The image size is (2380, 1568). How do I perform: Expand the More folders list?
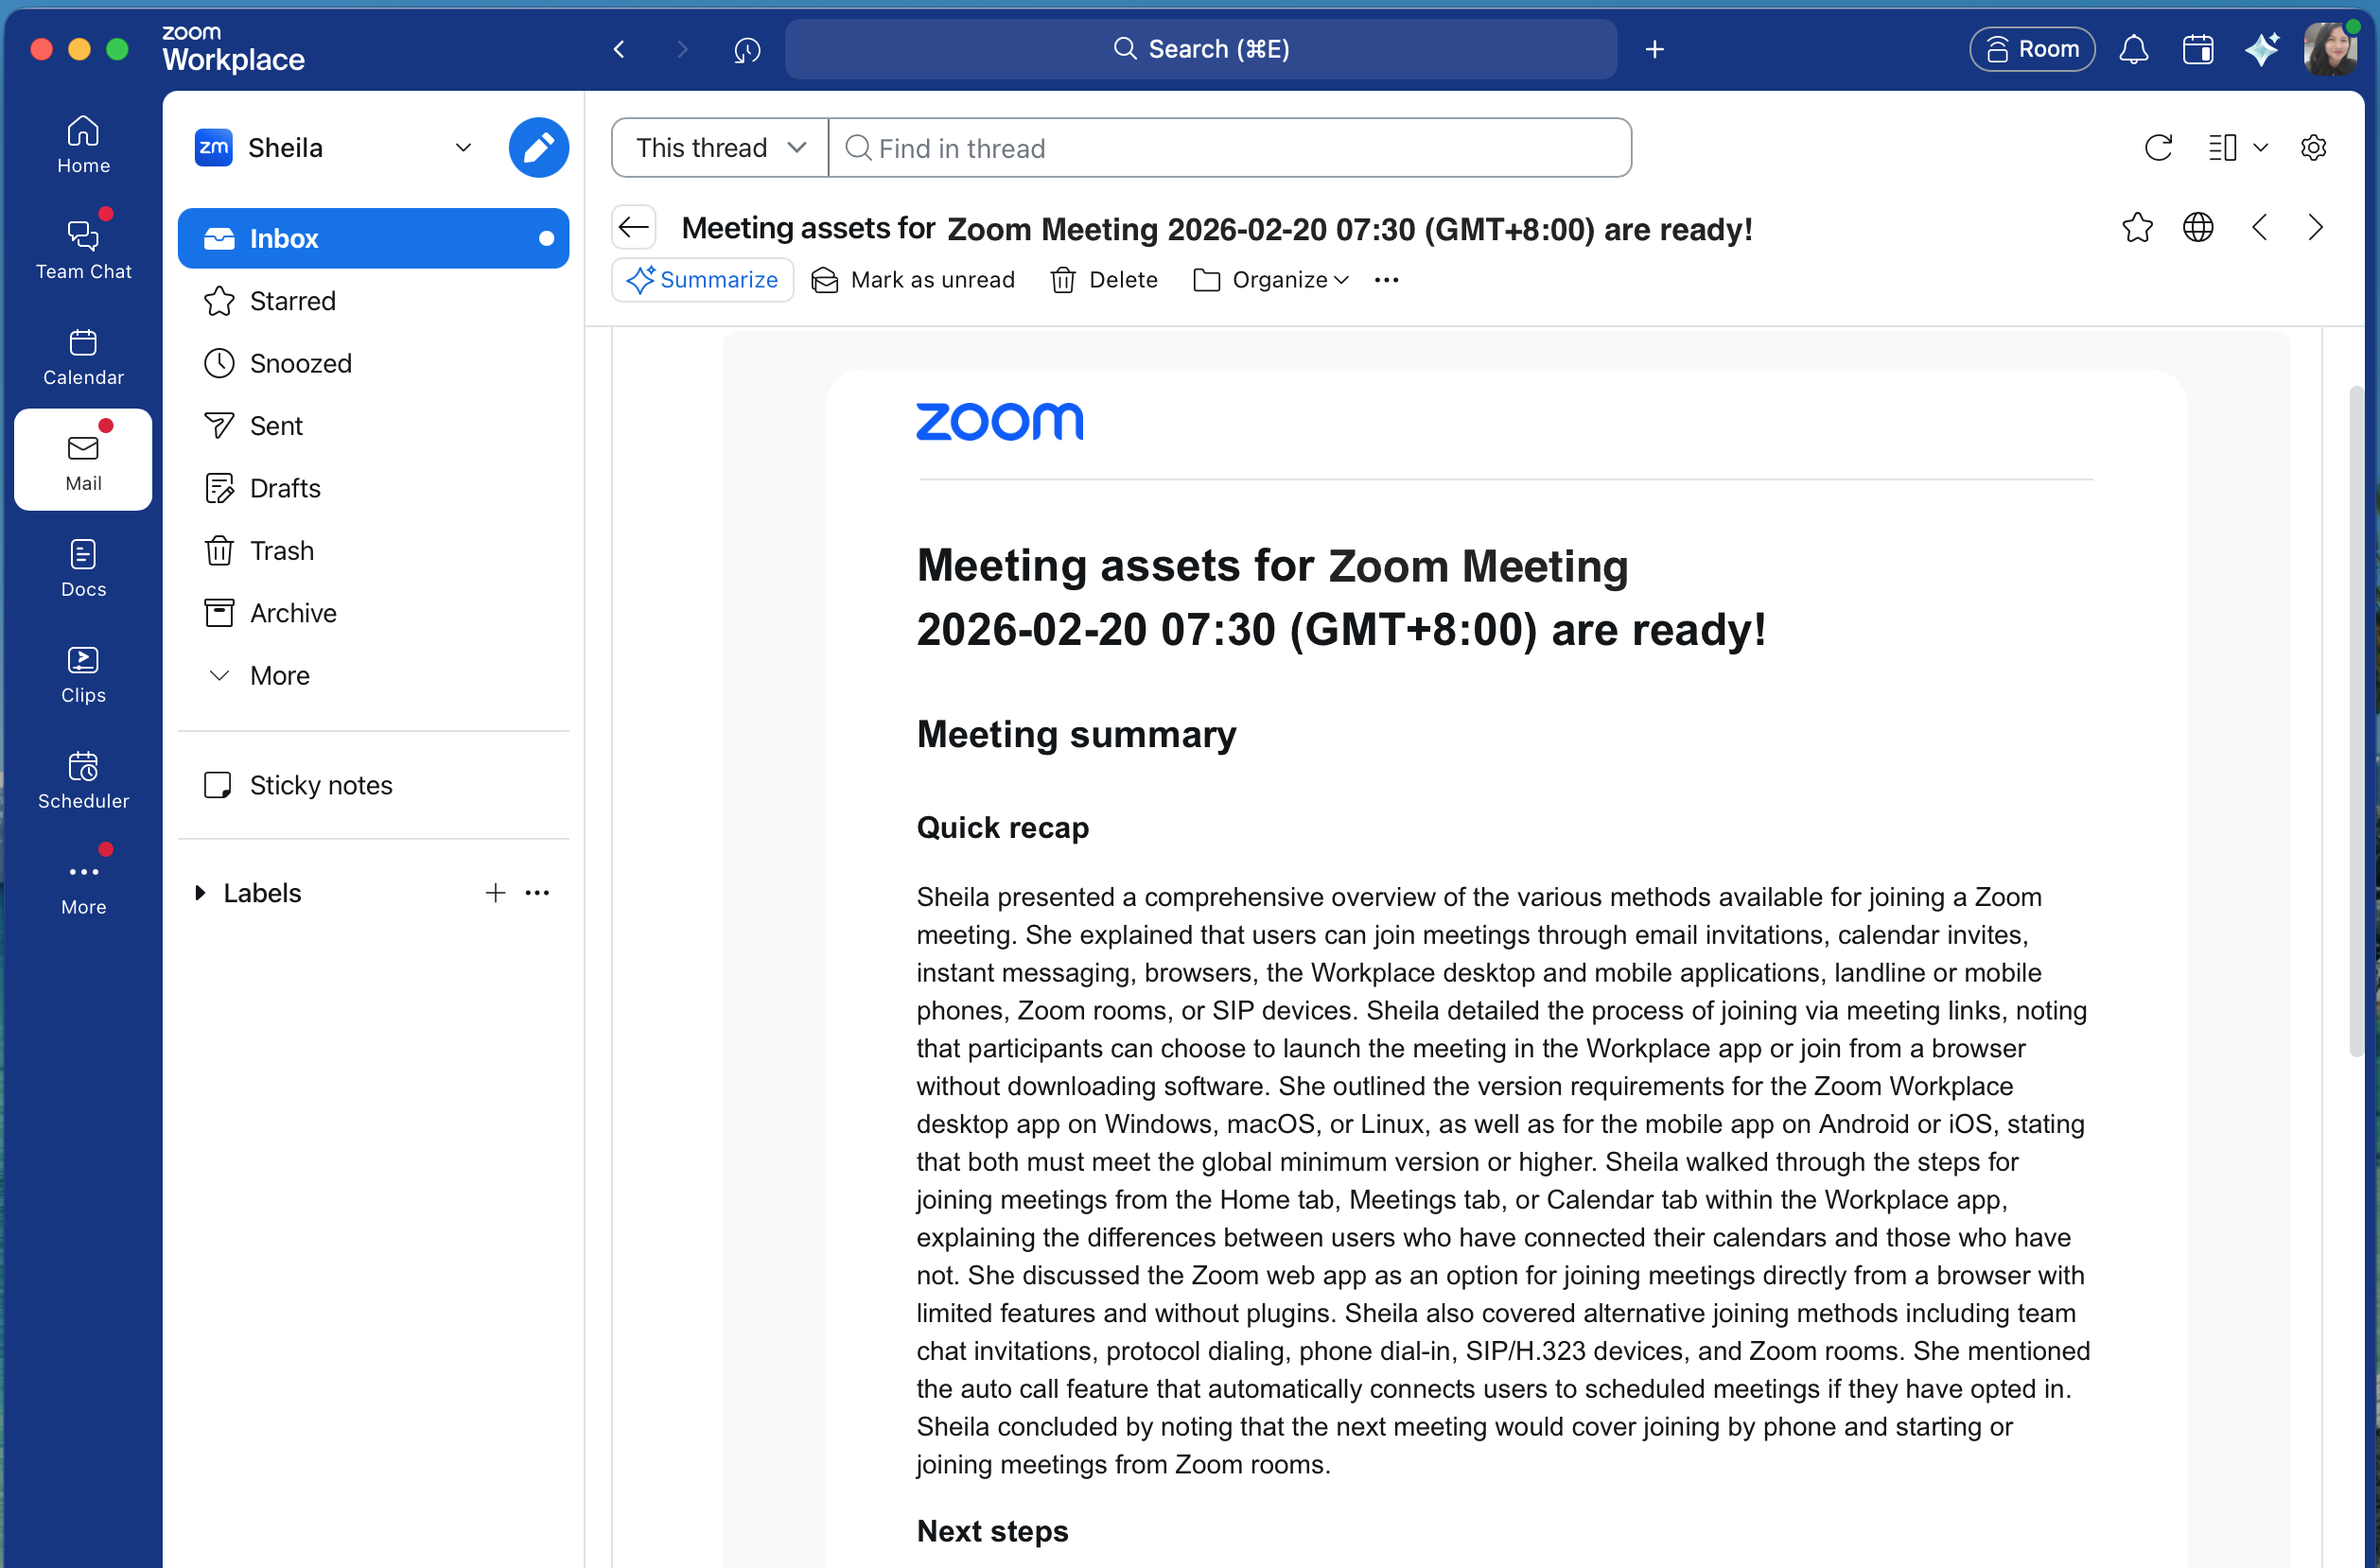pos(219,676)
